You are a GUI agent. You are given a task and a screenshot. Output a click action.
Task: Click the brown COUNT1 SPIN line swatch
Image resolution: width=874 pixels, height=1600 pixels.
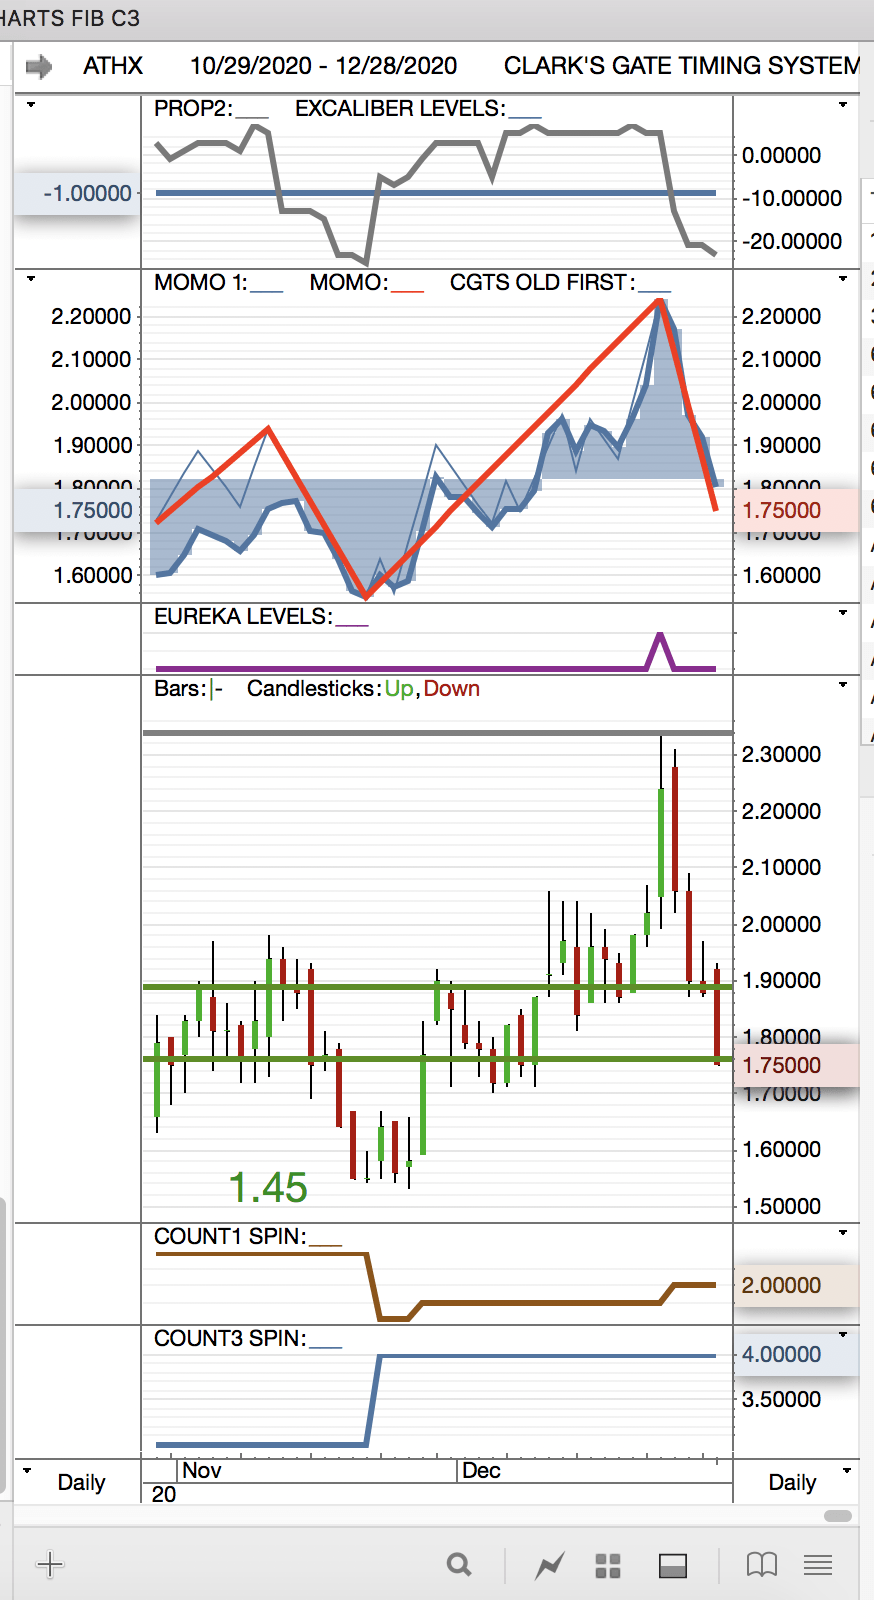coord(326,1245)
